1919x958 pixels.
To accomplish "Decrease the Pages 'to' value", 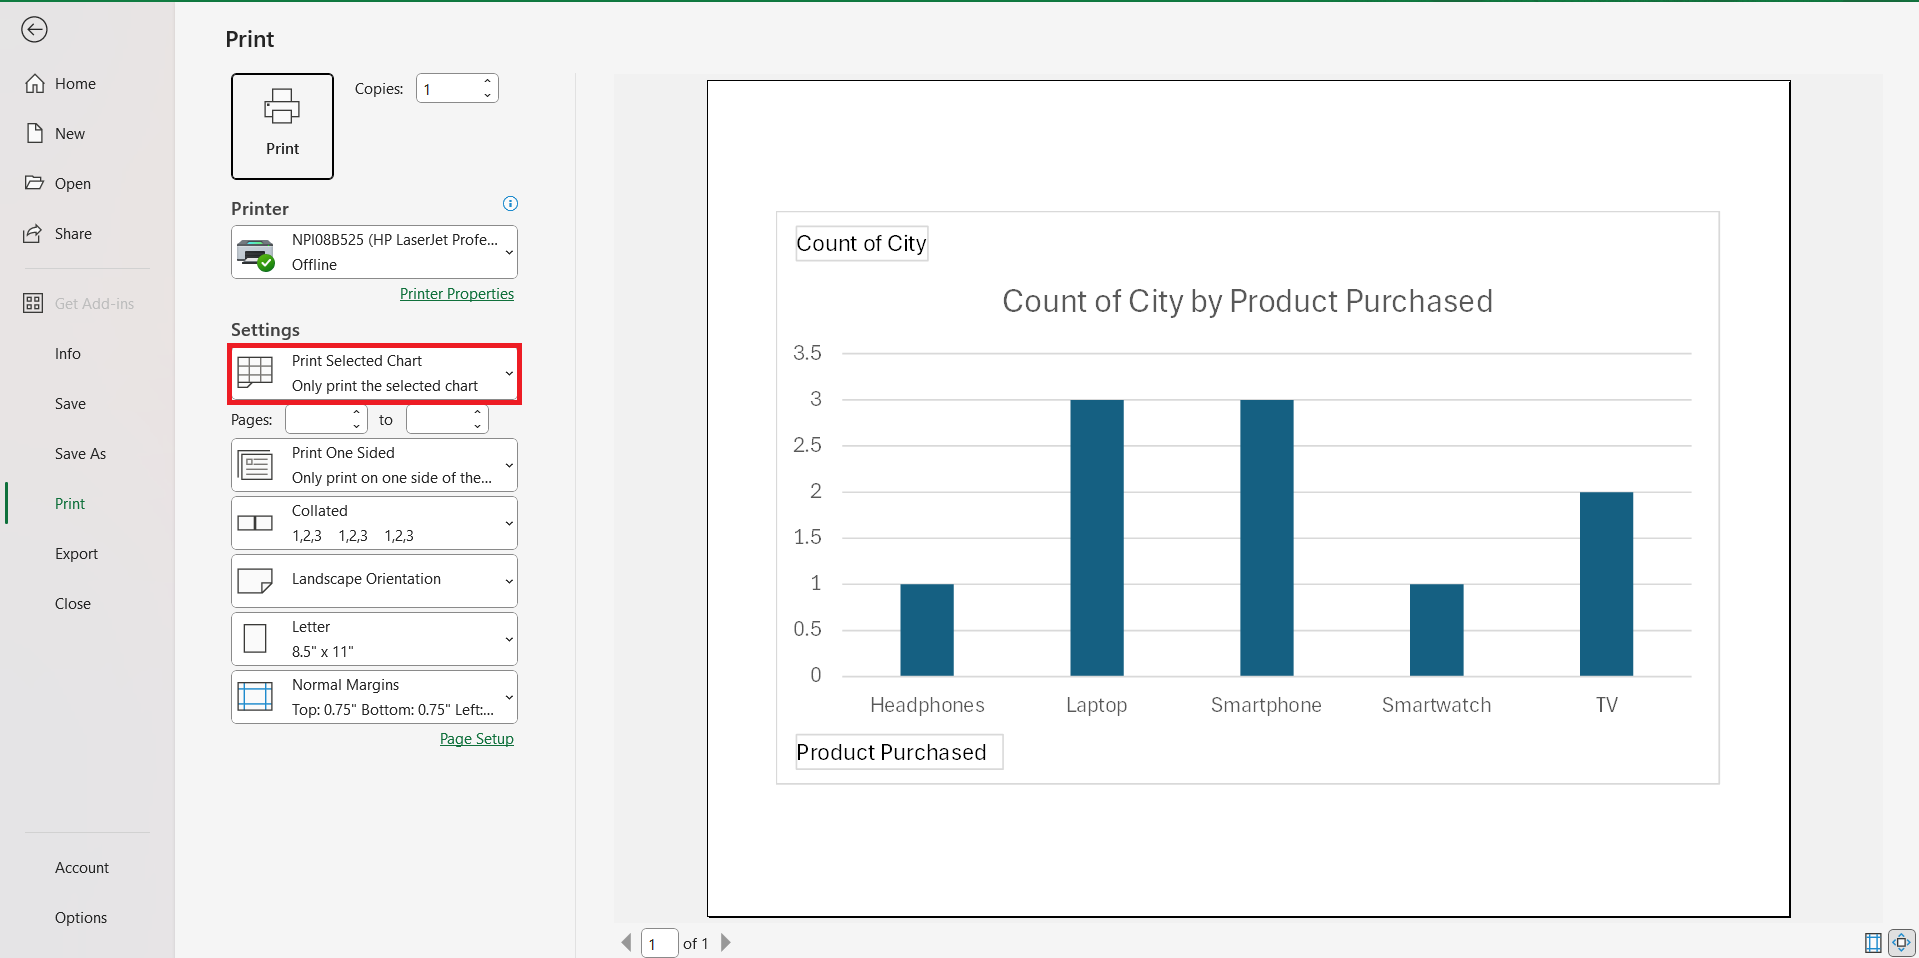I will (478, 426).
